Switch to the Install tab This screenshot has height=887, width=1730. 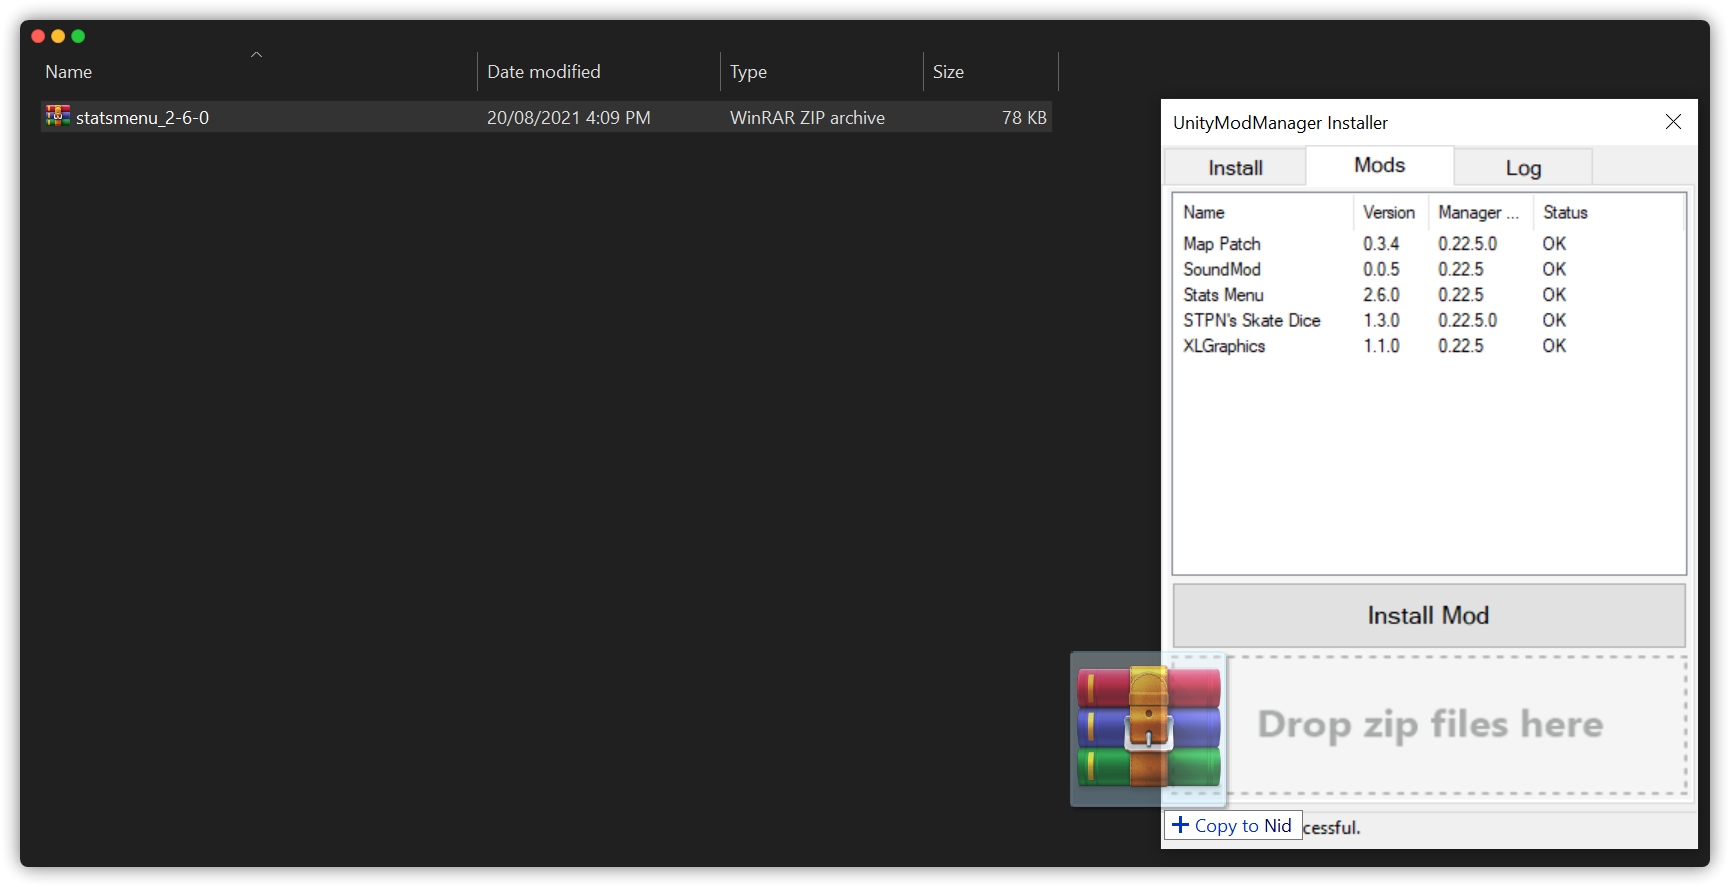1235,168
